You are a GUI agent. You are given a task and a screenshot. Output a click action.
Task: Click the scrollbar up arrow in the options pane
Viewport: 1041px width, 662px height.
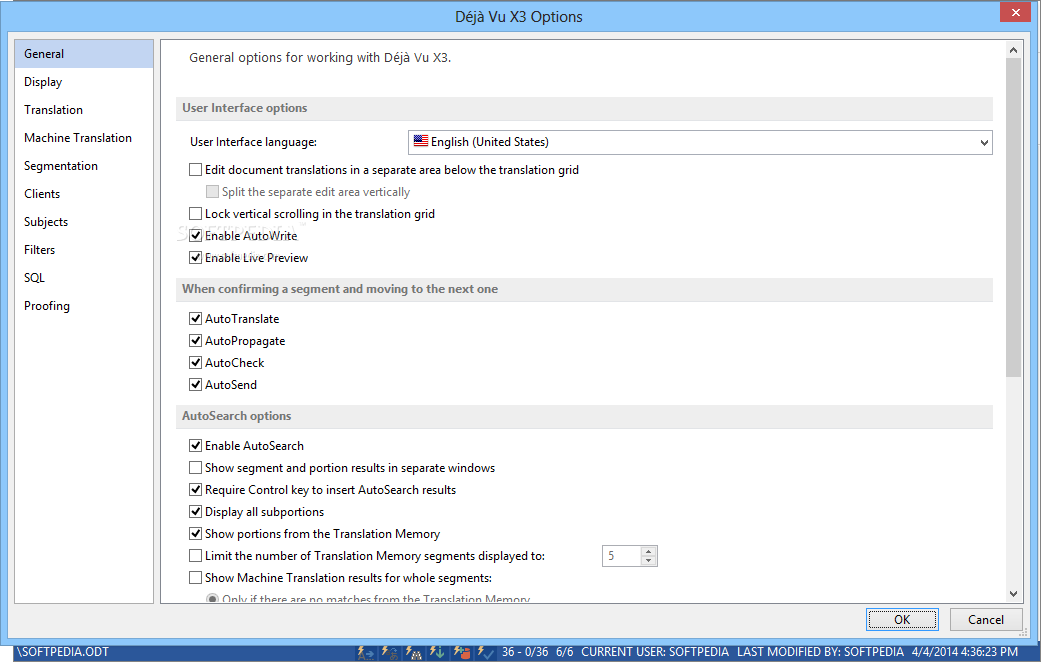[x=1013, y=50]
